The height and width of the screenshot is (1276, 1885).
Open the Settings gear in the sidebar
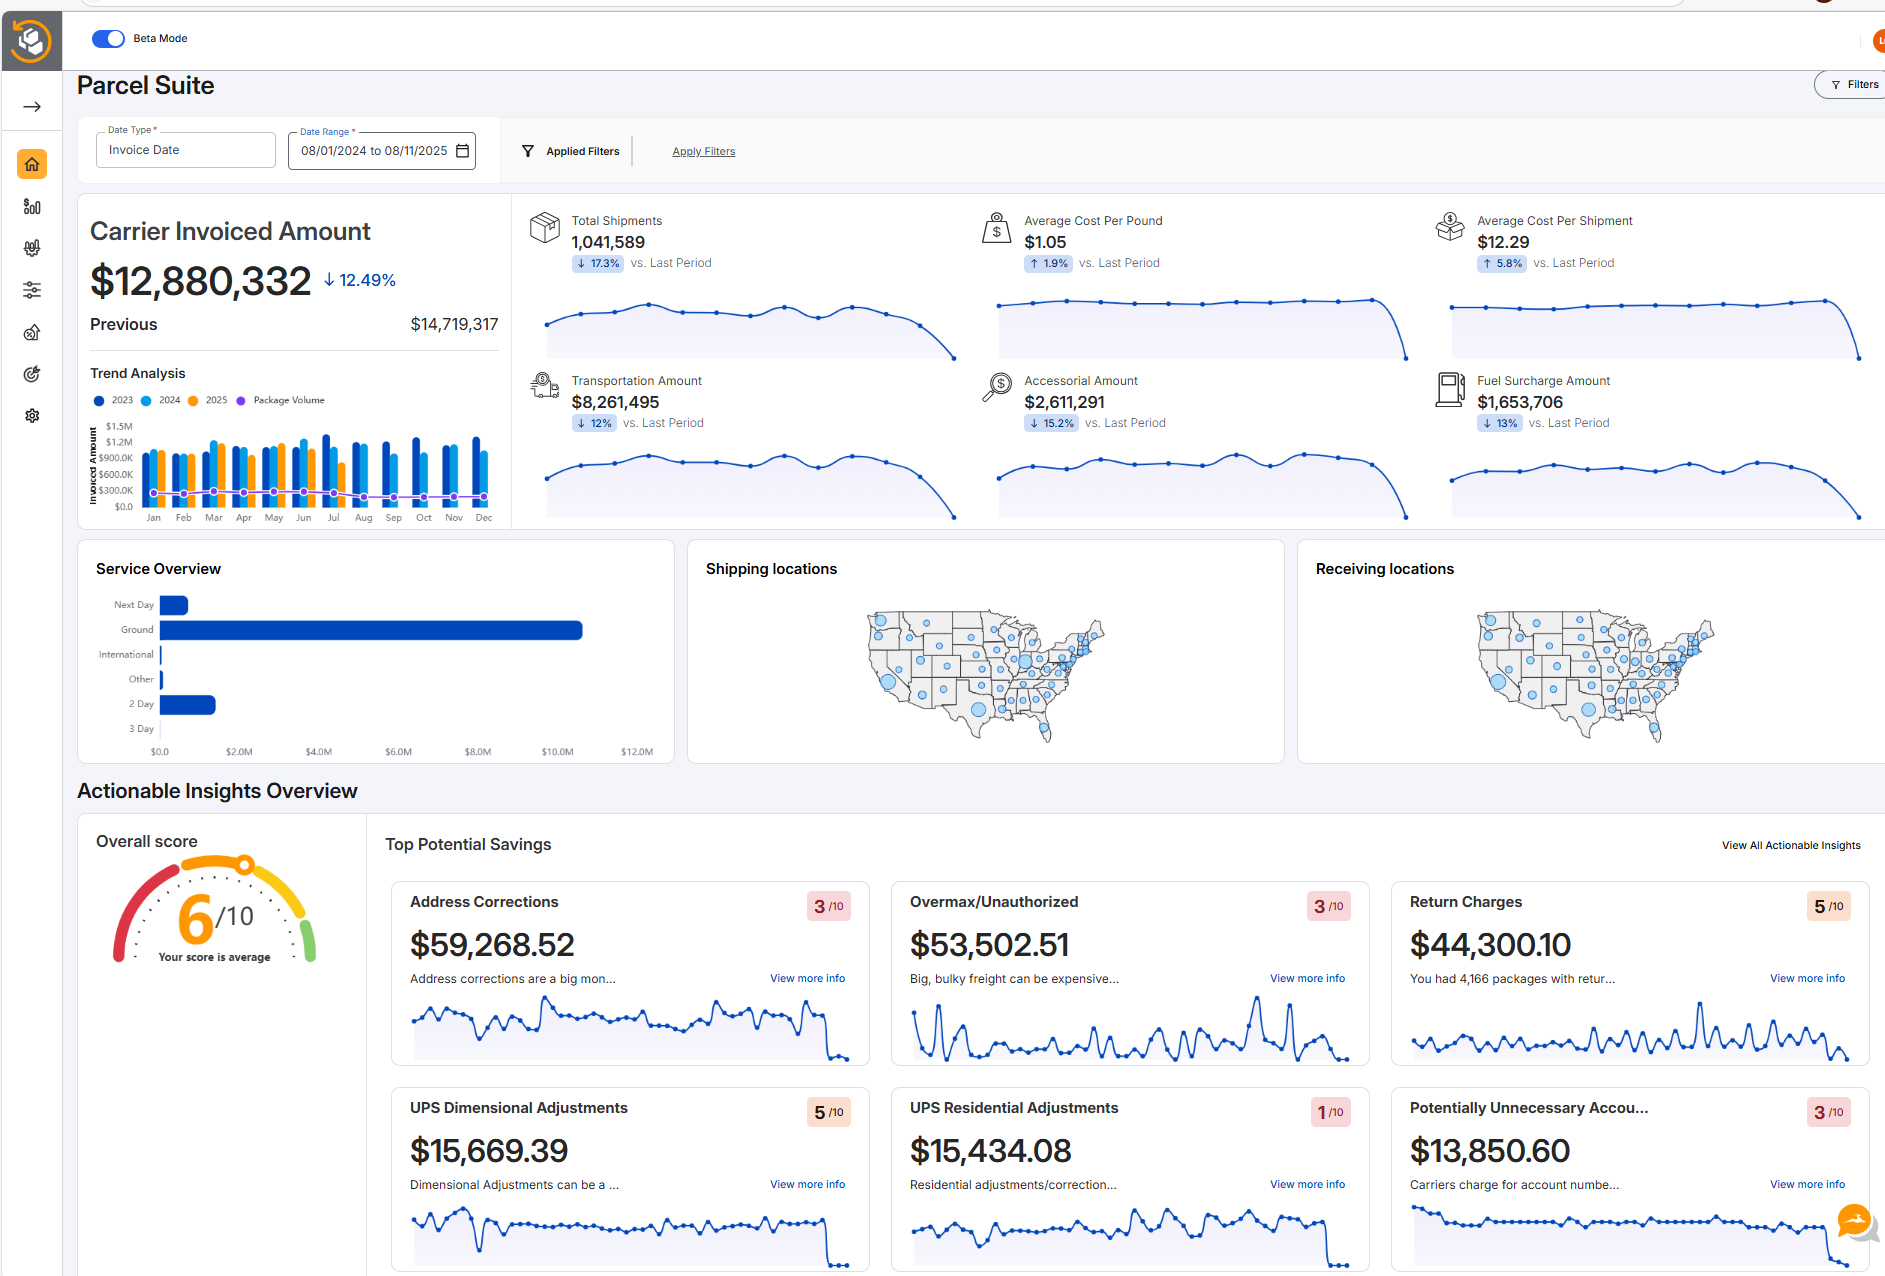32,415
